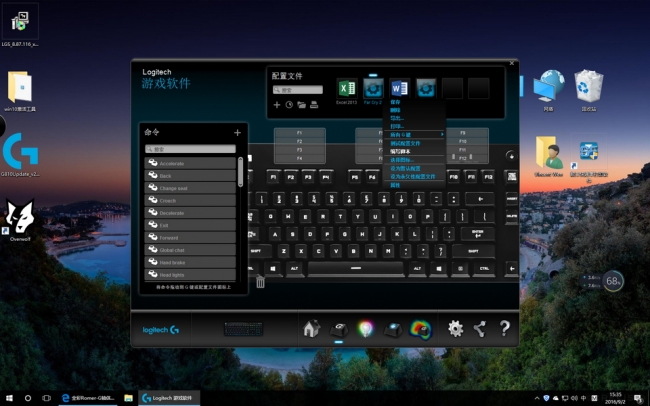650x406 pixels.
Task: Select the fourth gear-icon profile
Action: pyautogui.click(x=426, y=88)
